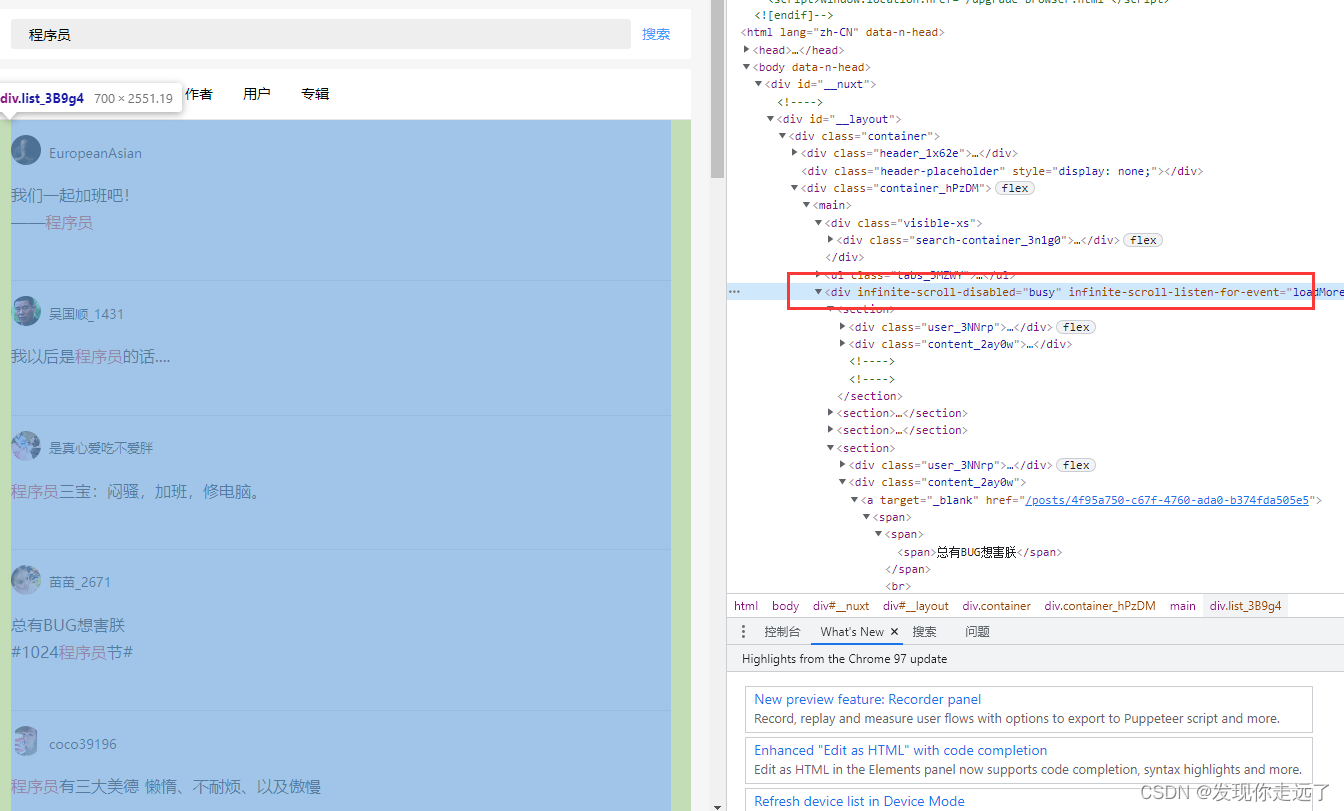Open 'New preview feature: Recorder panel' link
This screenshot has height=811, width=1344.
[x=867, y=700]
